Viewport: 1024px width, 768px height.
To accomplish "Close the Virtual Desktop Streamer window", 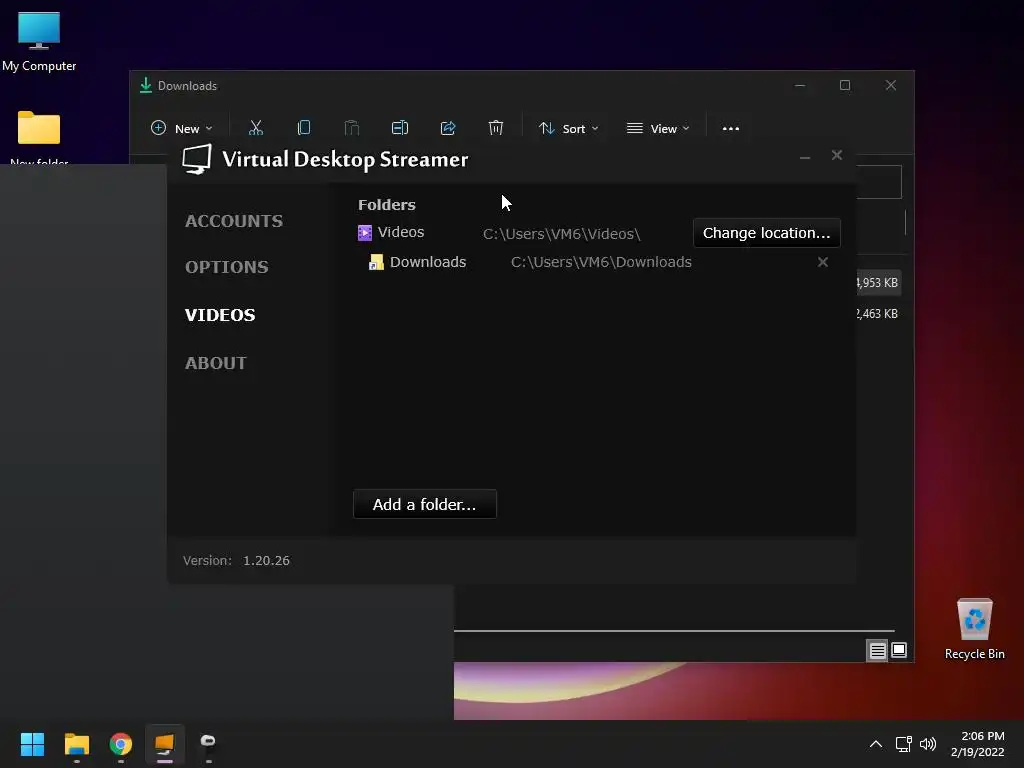I will click(837, 155).
